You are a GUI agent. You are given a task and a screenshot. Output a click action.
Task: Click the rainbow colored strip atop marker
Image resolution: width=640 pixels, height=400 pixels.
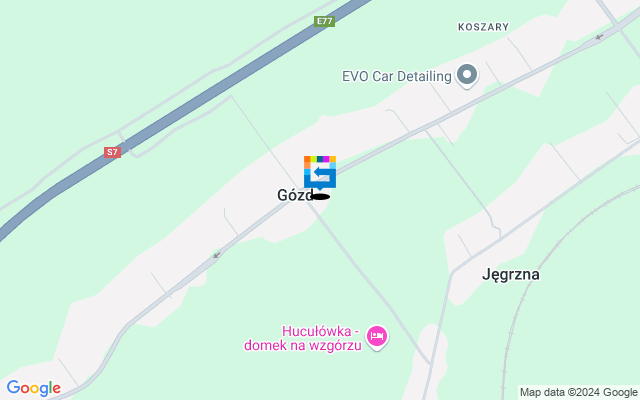click(320, 159)
